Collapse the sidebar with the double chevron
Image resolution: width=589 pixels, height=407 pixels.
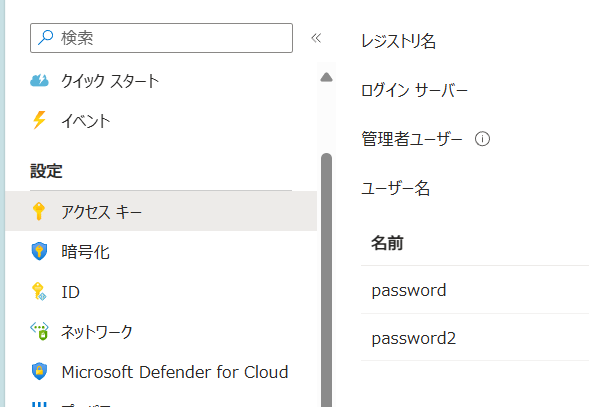point(316,38)
